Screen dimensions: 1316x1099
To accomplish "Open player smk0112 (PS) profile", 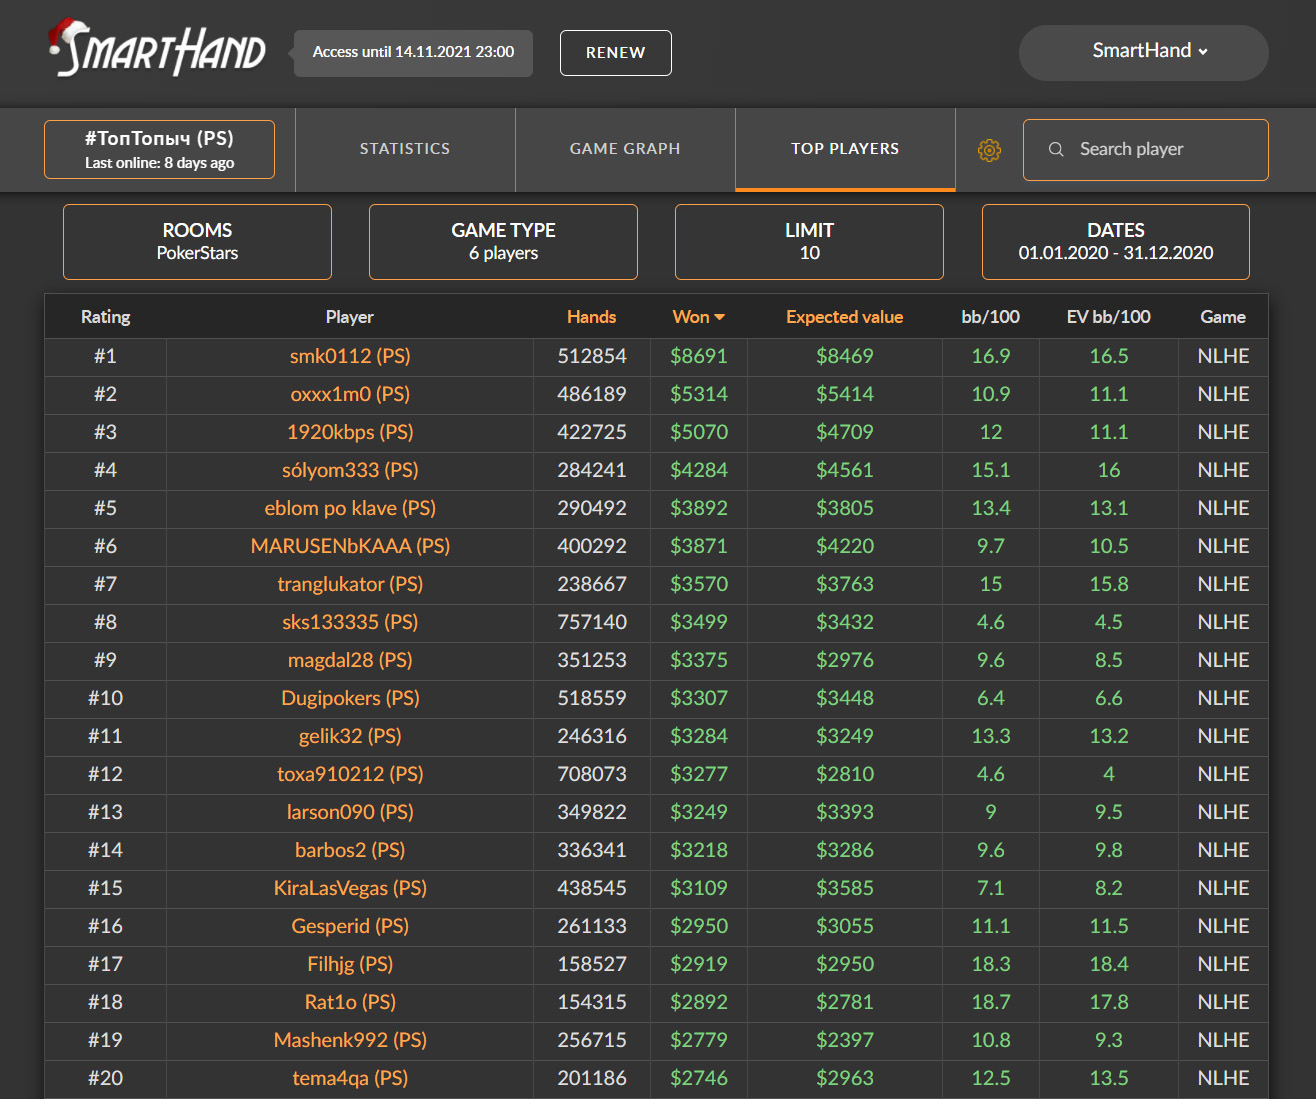I will click(x=350, y=356).
